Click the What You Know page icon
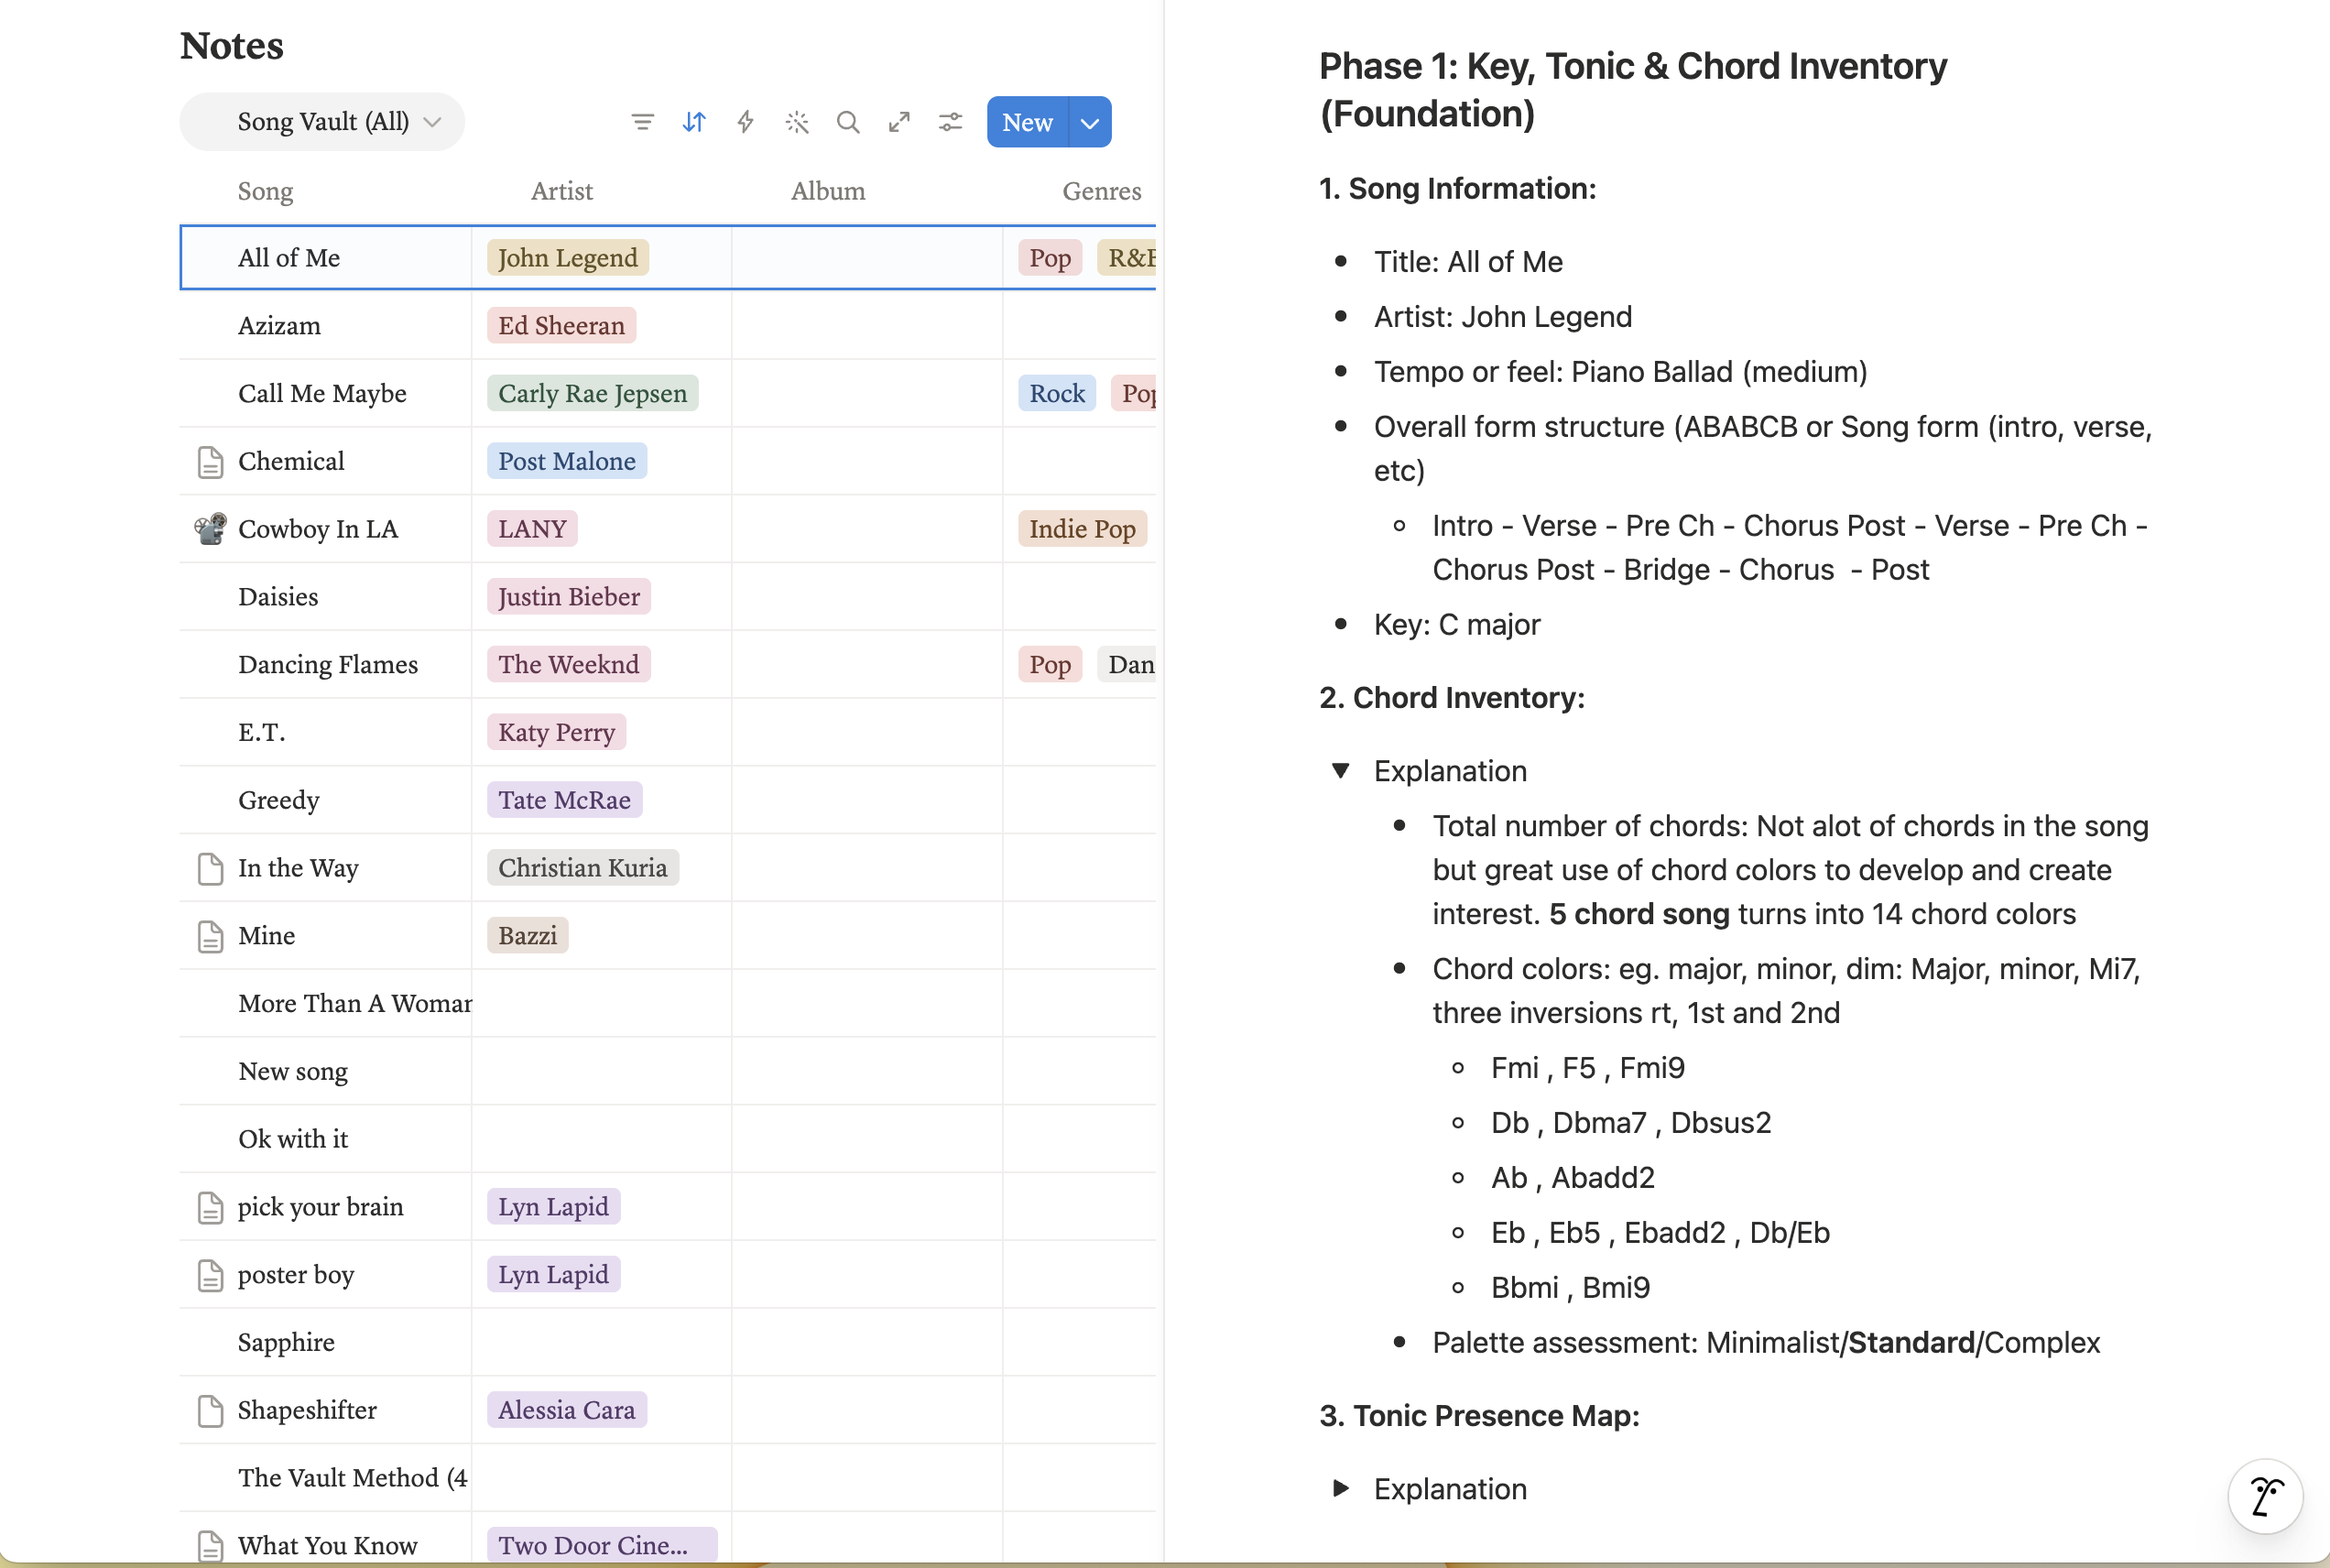Image resolution: width=2330 pixels, height=1568 pixels. click(x=210, y=1546)
